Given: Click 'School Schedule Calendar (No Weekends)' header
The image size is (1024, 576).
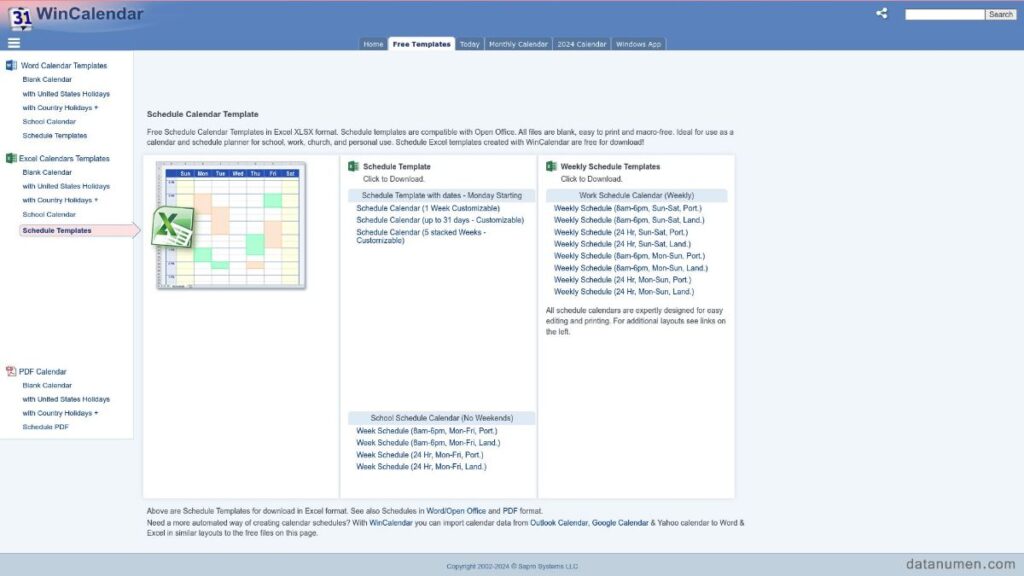Looking at the screenshot, I should [x=441, y=418].
